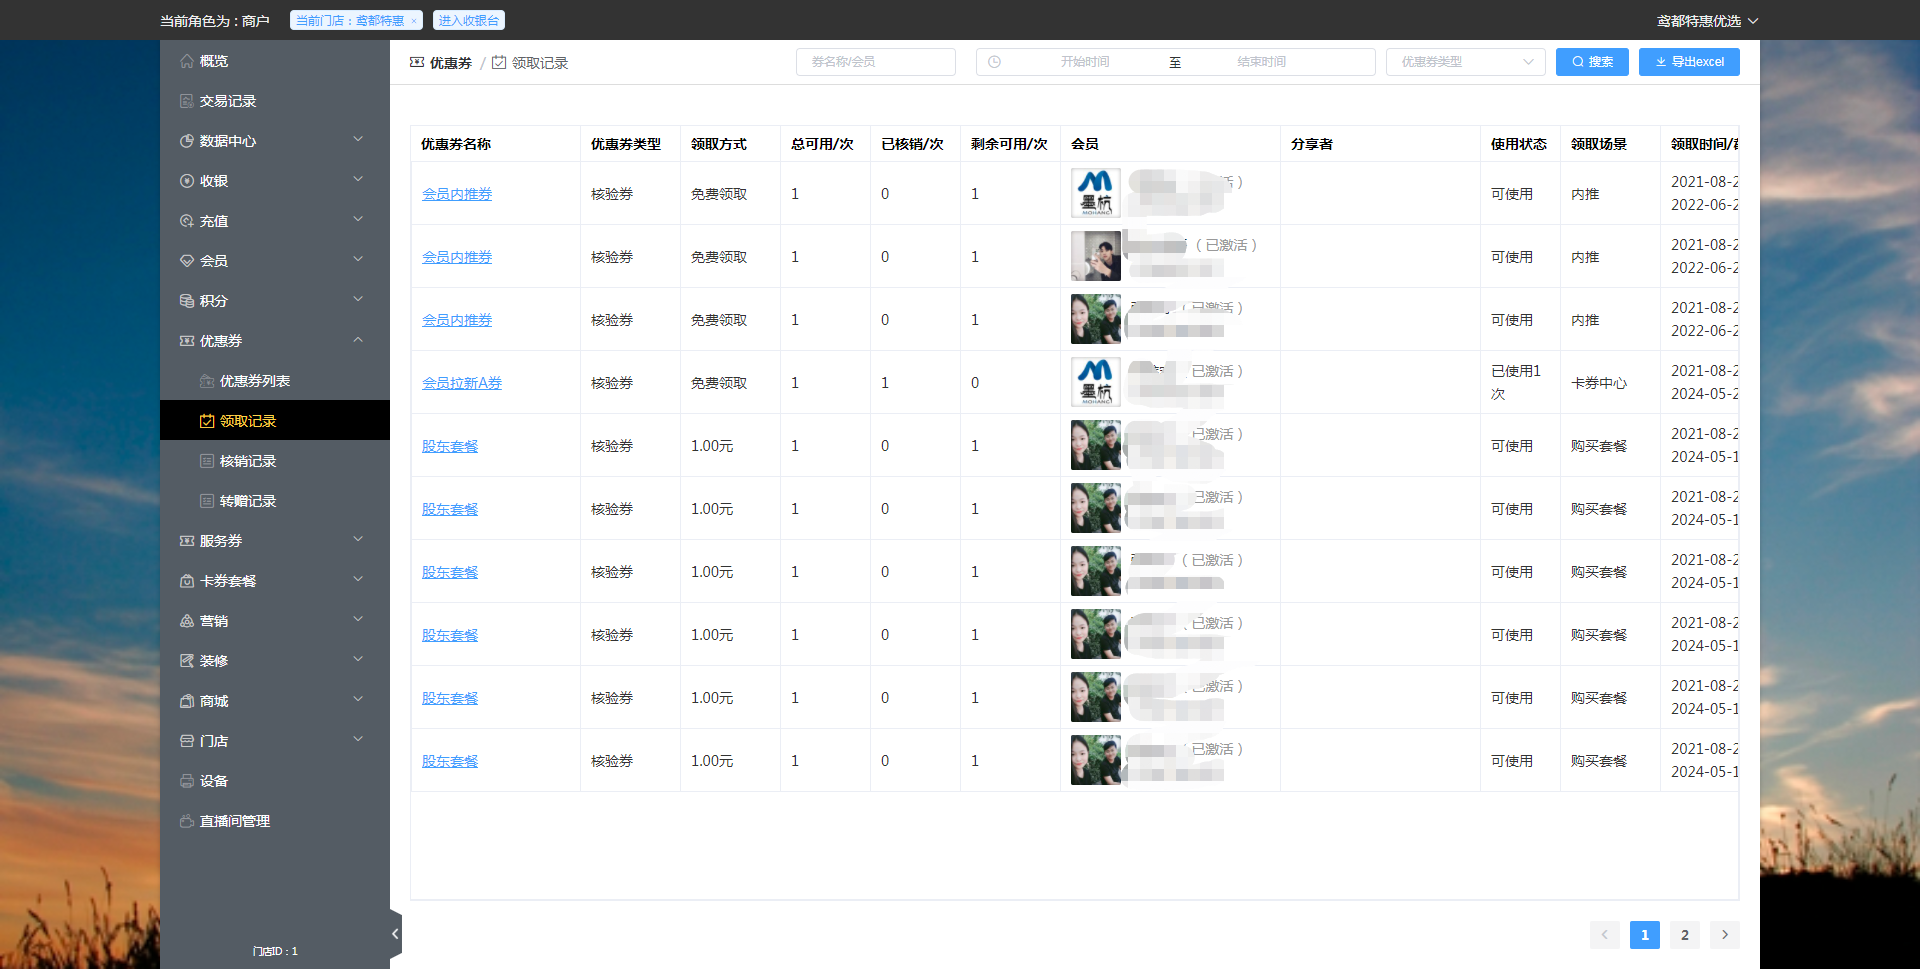This screenshot has width=1920, height=969.
Task: Click the 装修 edit icon
Action: 187,661
